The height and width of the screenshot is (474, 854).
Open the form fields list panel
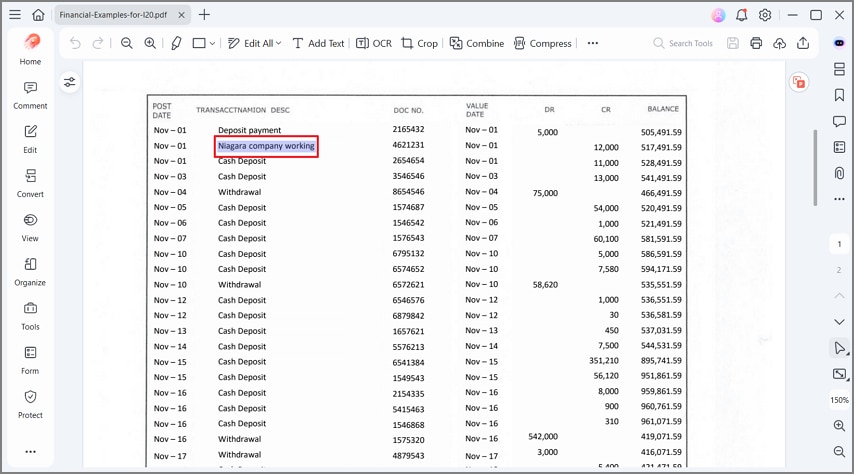click(x=839, y=147)
